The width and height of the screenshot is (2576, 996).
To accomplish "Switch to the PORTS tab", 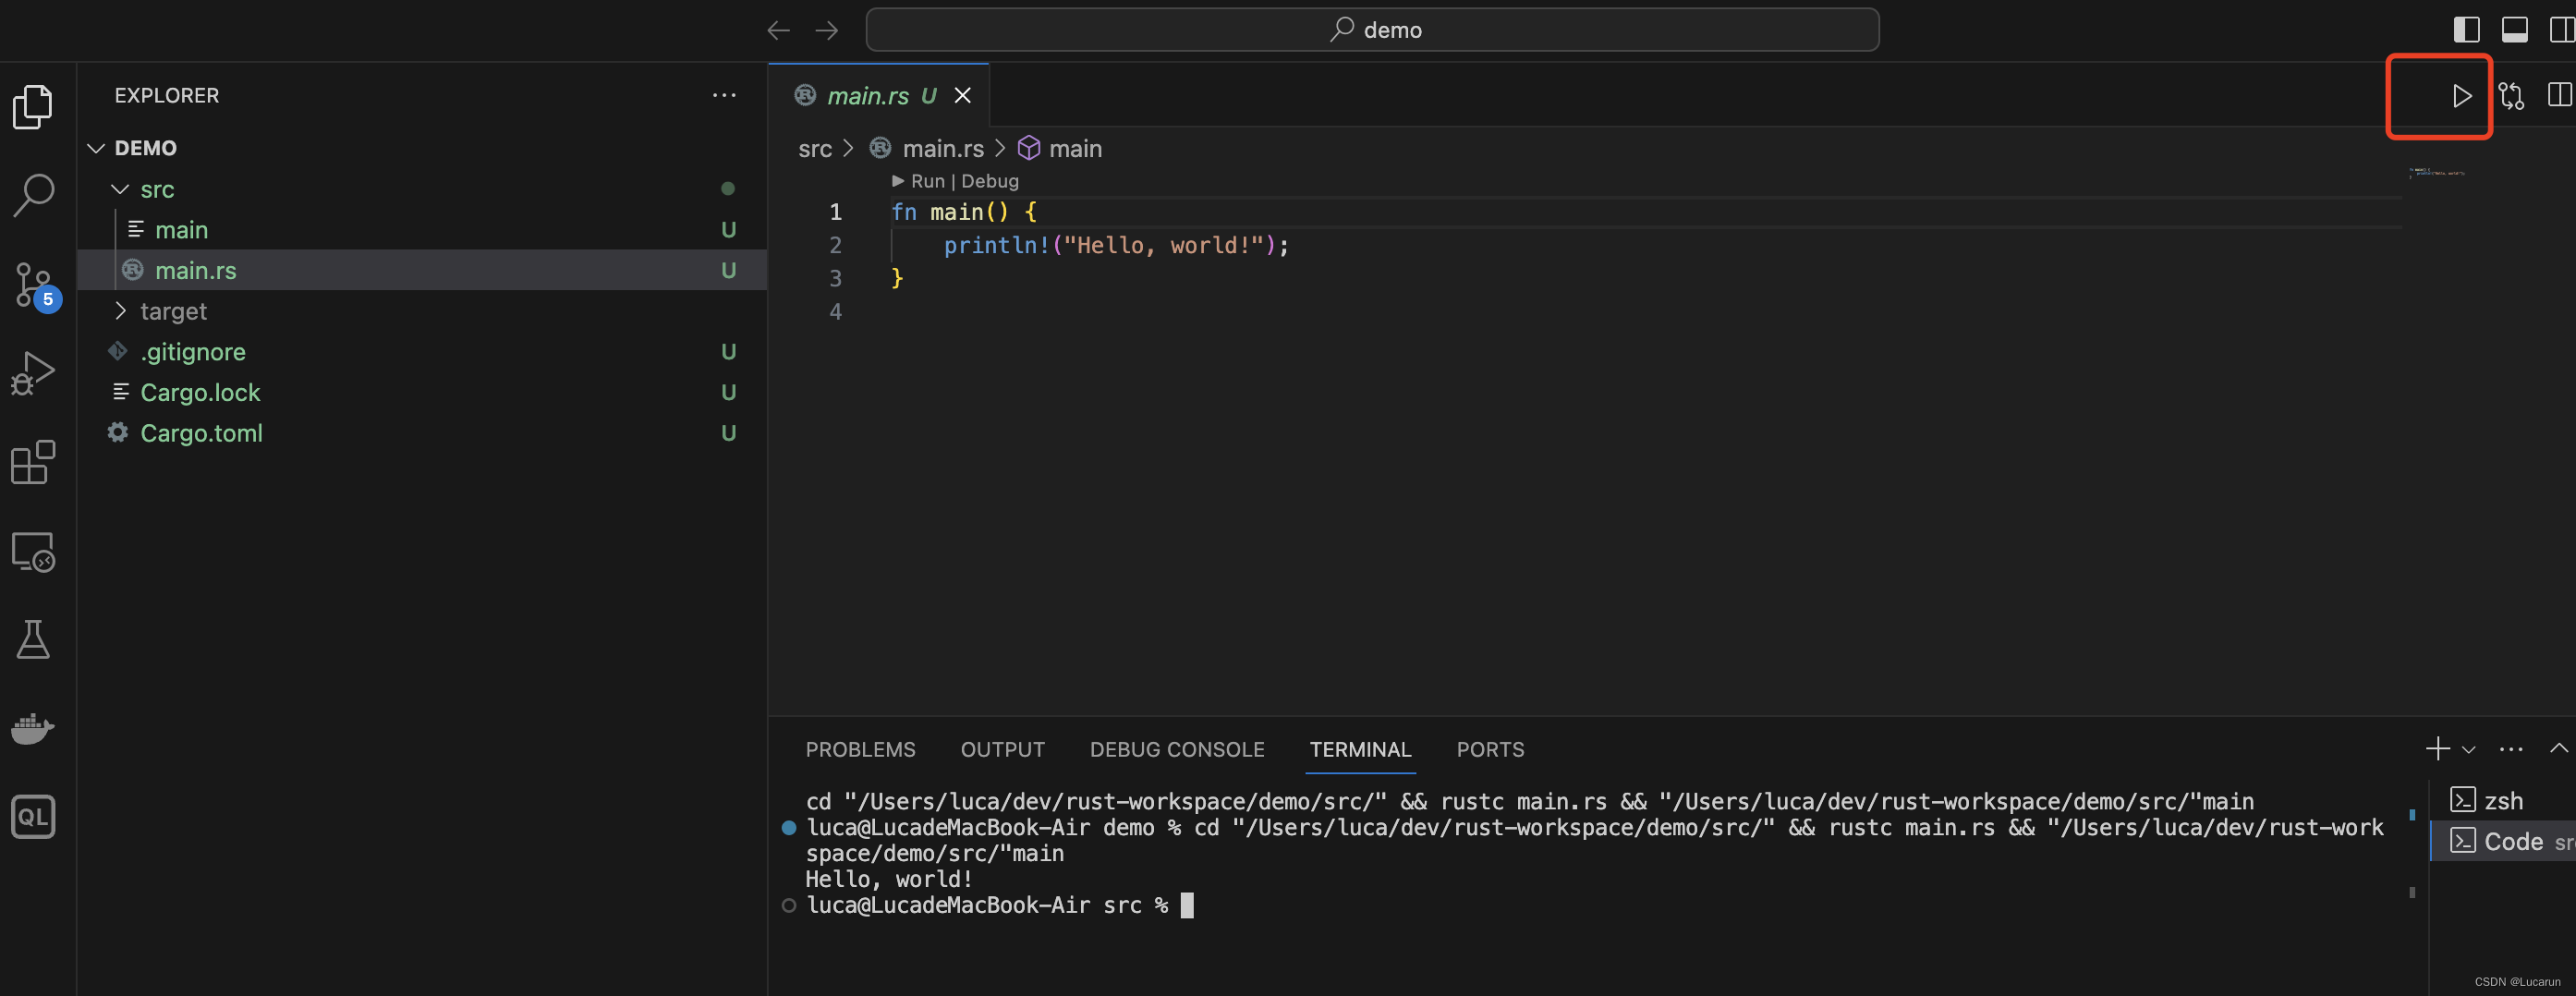I will coord(1489,749).
